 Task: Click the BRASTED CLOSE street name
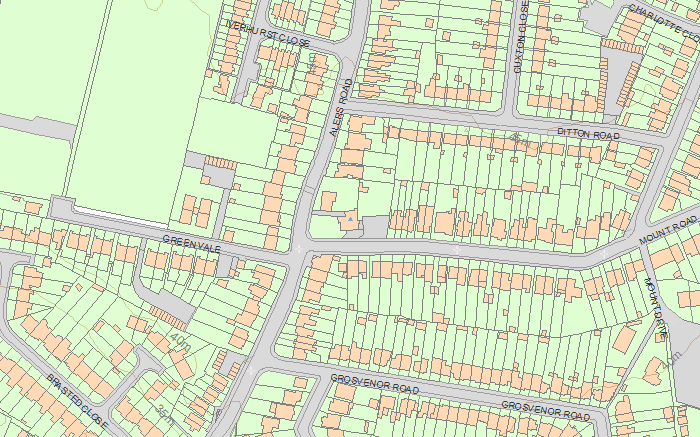coord(77,401)
